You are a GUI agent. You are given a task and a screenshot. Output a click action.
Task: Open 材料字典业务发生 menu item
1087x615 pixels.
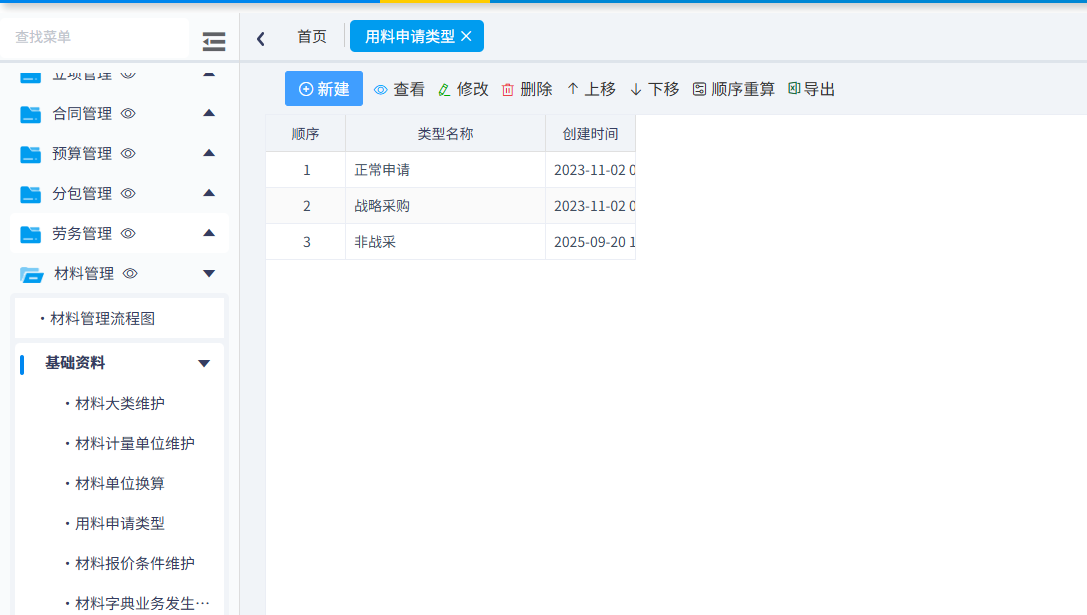[x=142, y=603]
